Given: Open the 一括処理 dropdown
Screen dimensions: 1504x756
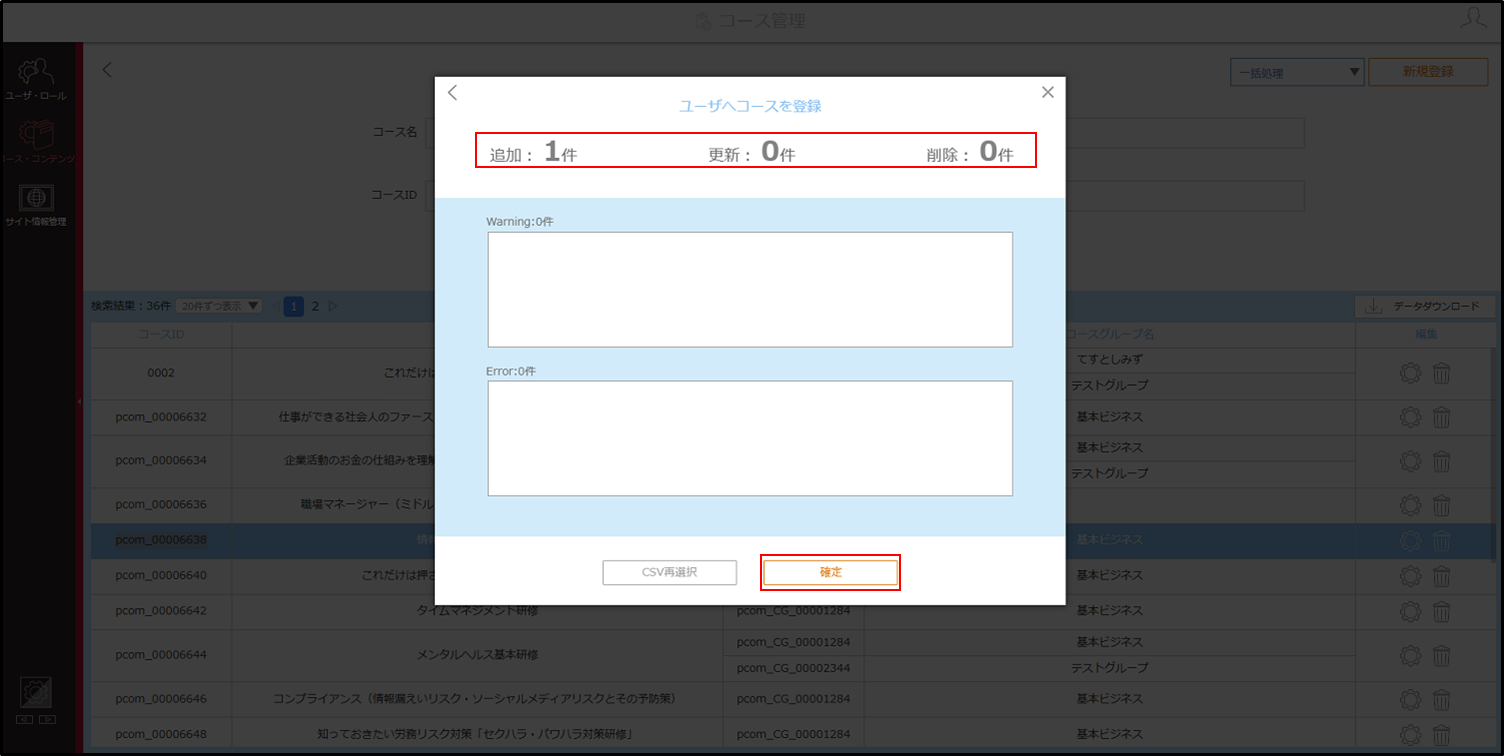Looking at the screenshot, I should click(x=1297, y=72).
